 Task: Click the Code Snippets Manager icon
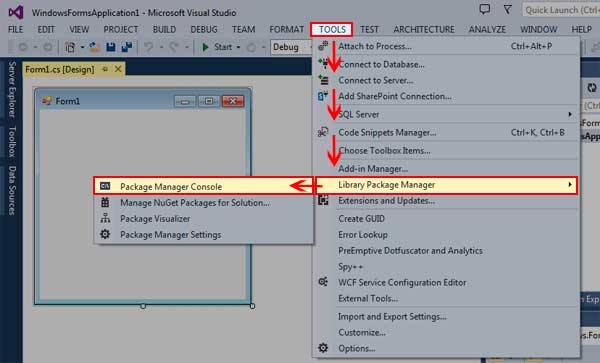tap(323, 132)
